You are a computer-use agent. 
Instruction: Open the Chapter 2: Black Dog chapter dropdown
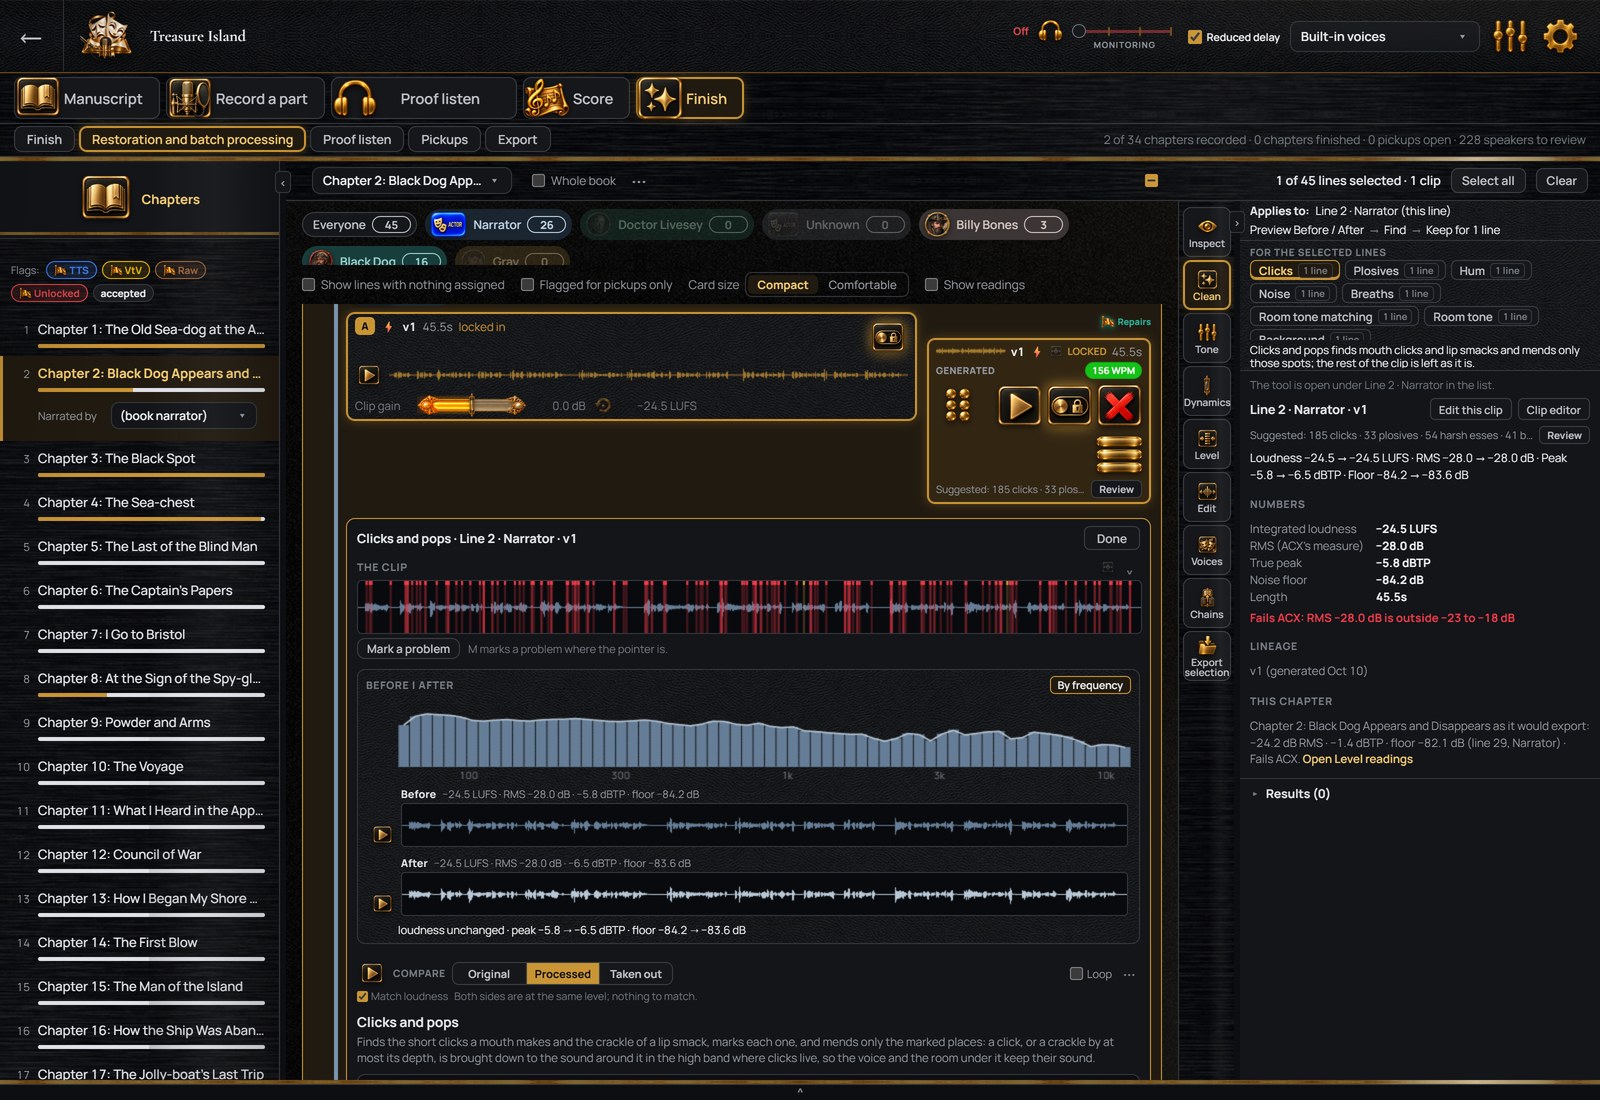[x=411, y=181]
